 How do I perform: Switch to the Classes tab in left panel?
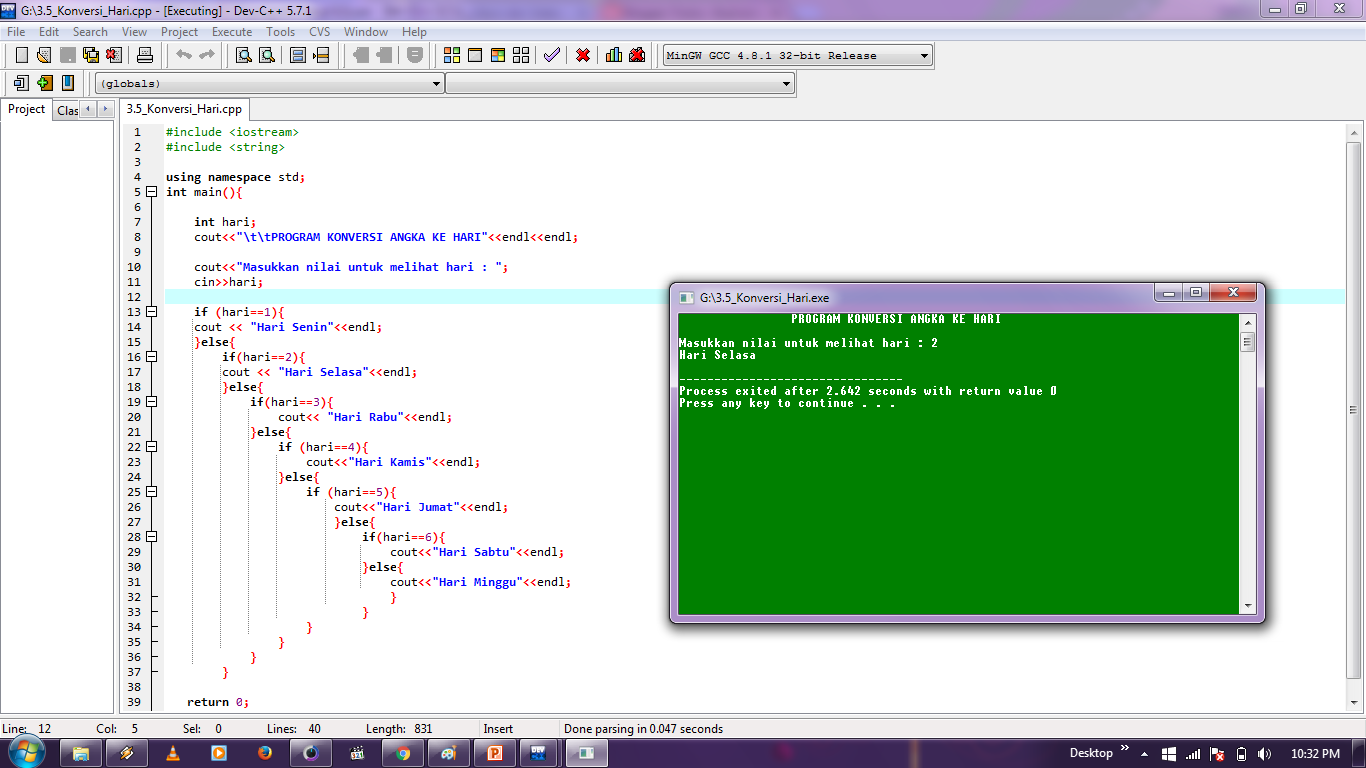point(66,110)
